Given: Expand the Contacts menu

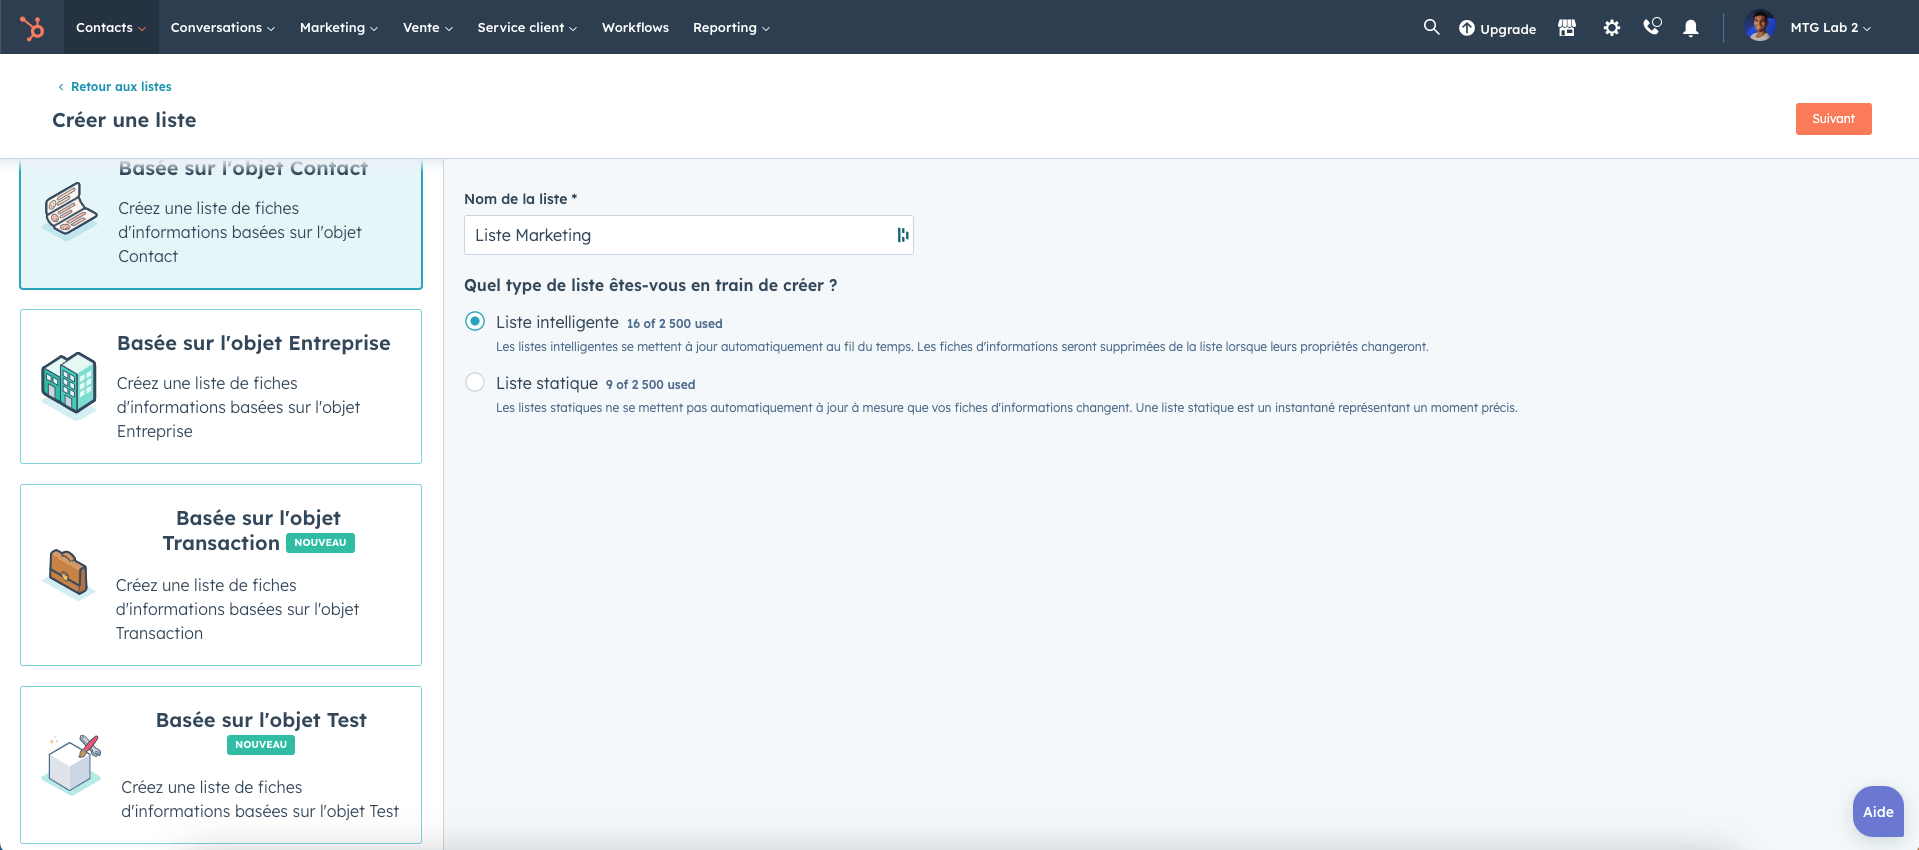Looking at the screenshot, I should click(x=111, y=27).
